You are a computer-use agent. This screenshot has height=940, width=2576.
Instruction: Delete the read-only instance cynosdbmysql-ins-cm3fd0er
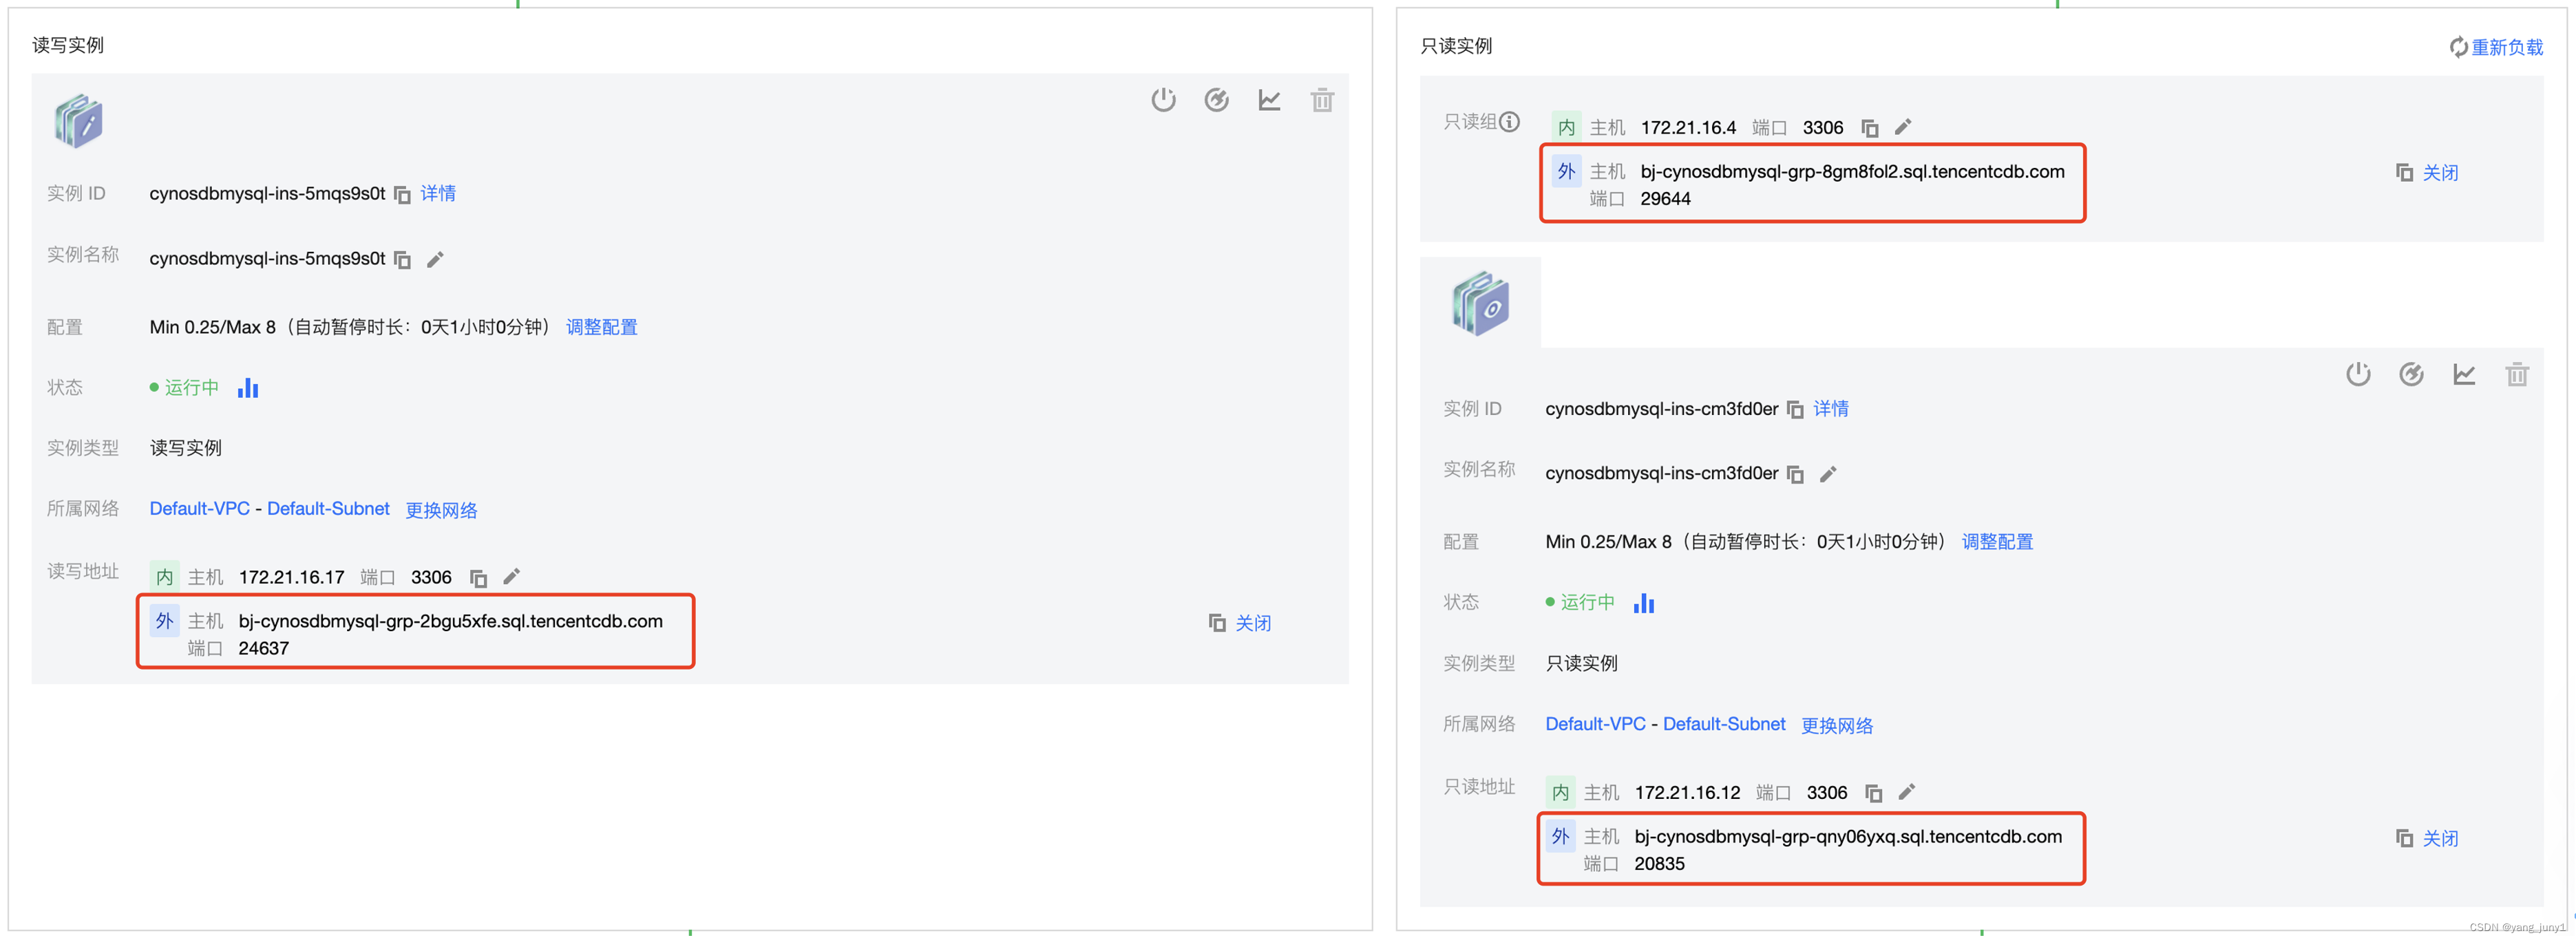coord(2517,375)
